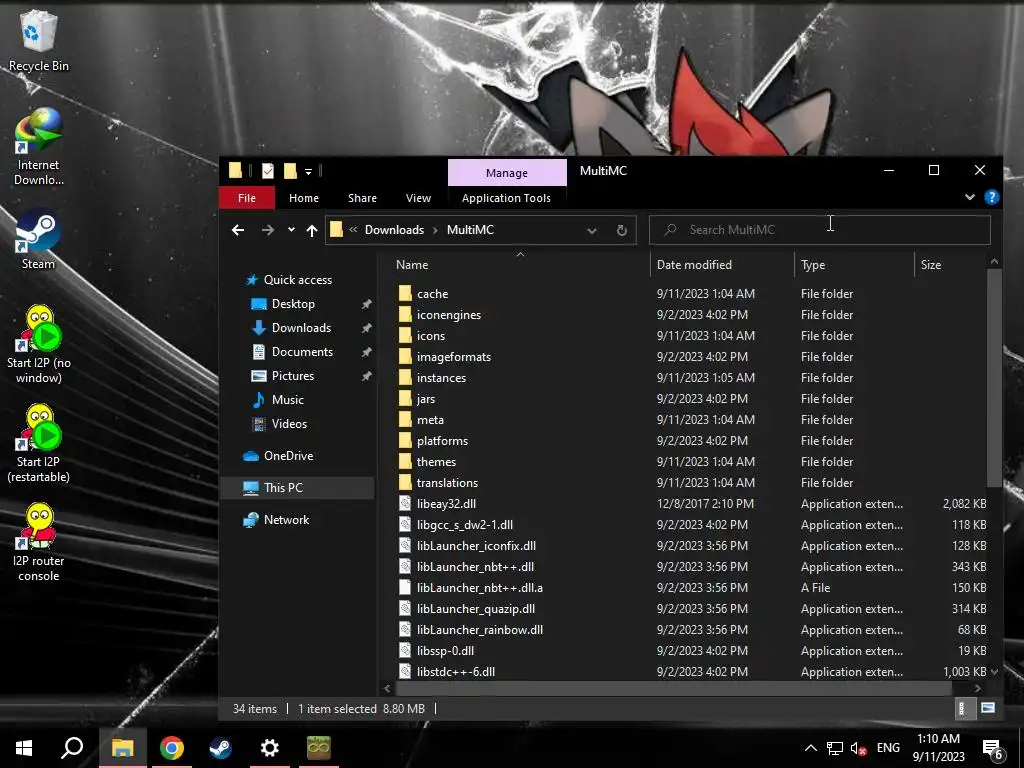Select libLauncher_nbt++.dll.a file
The image size is (1024, 768).
(x=479, y=588)
